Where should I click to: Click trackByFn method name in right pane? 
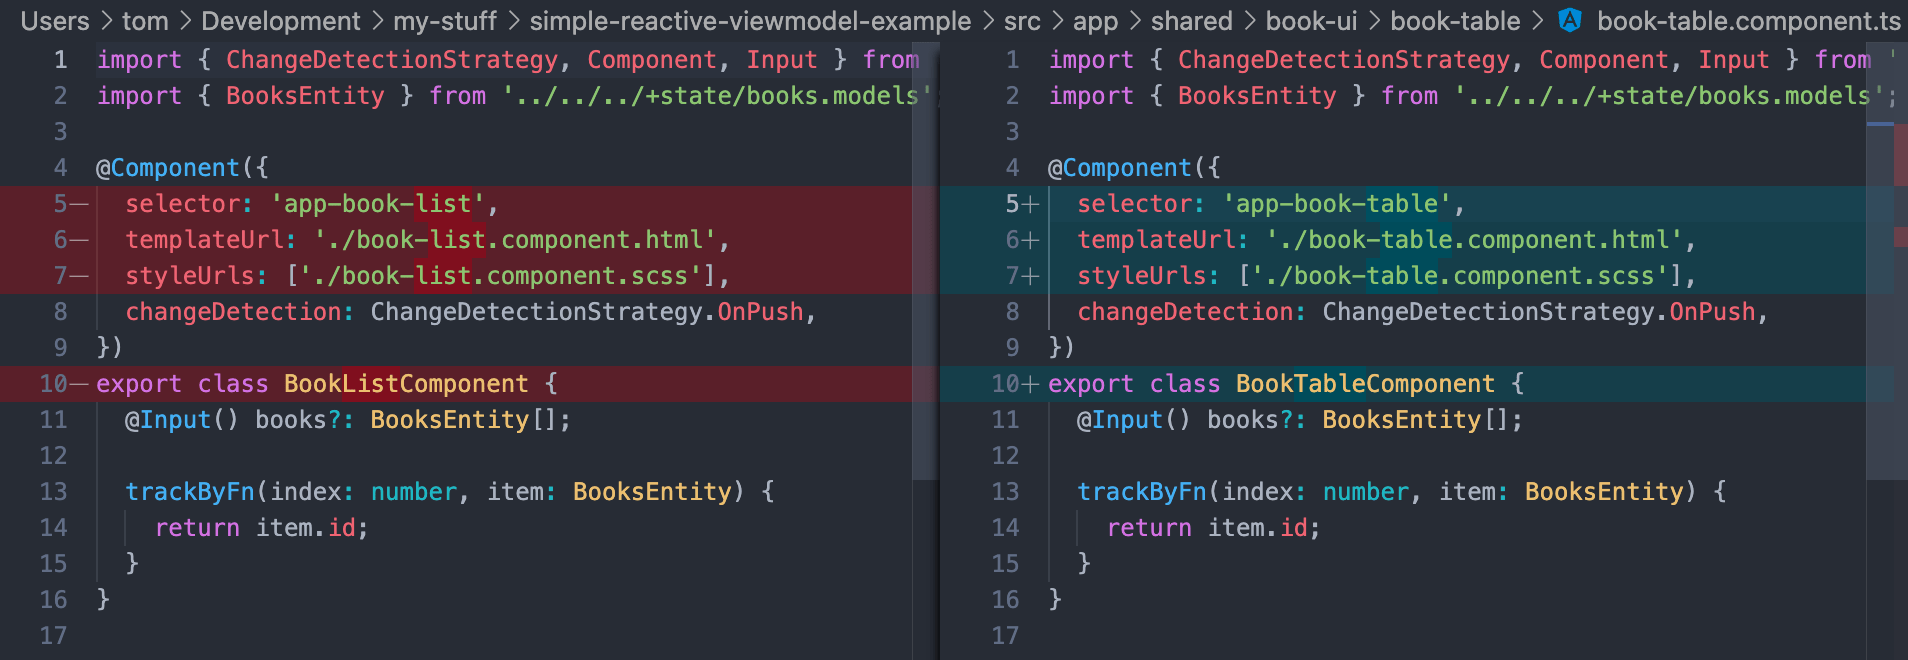click(x=1142, y=492)
